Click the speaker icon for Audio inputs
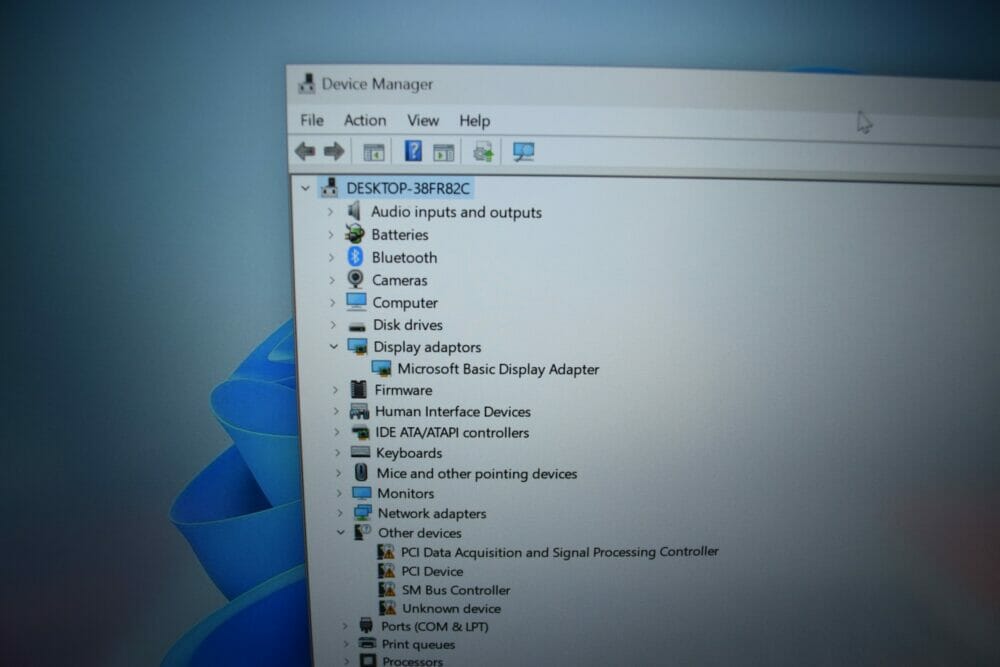The image size is (1000, 667). [x=355, y=211]
